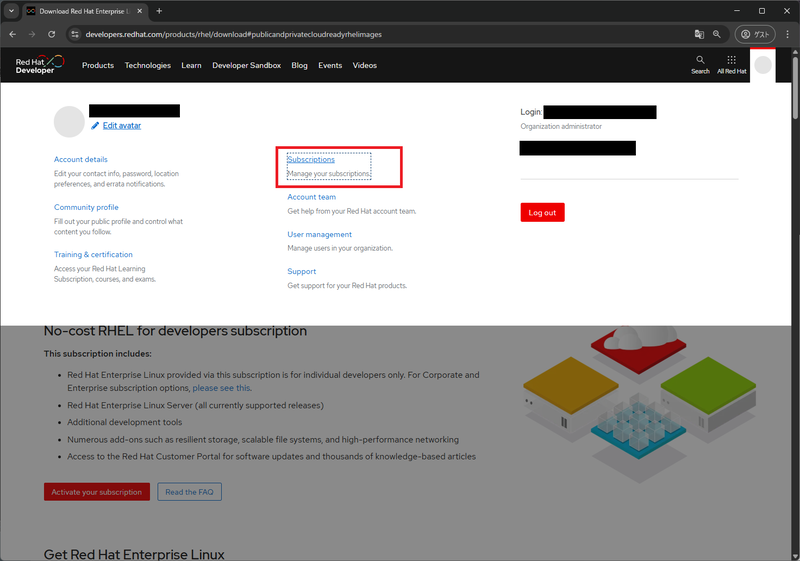Click the site information icon in address bar
This screenshot has width=800, height=561.
[x=75, y=34]
